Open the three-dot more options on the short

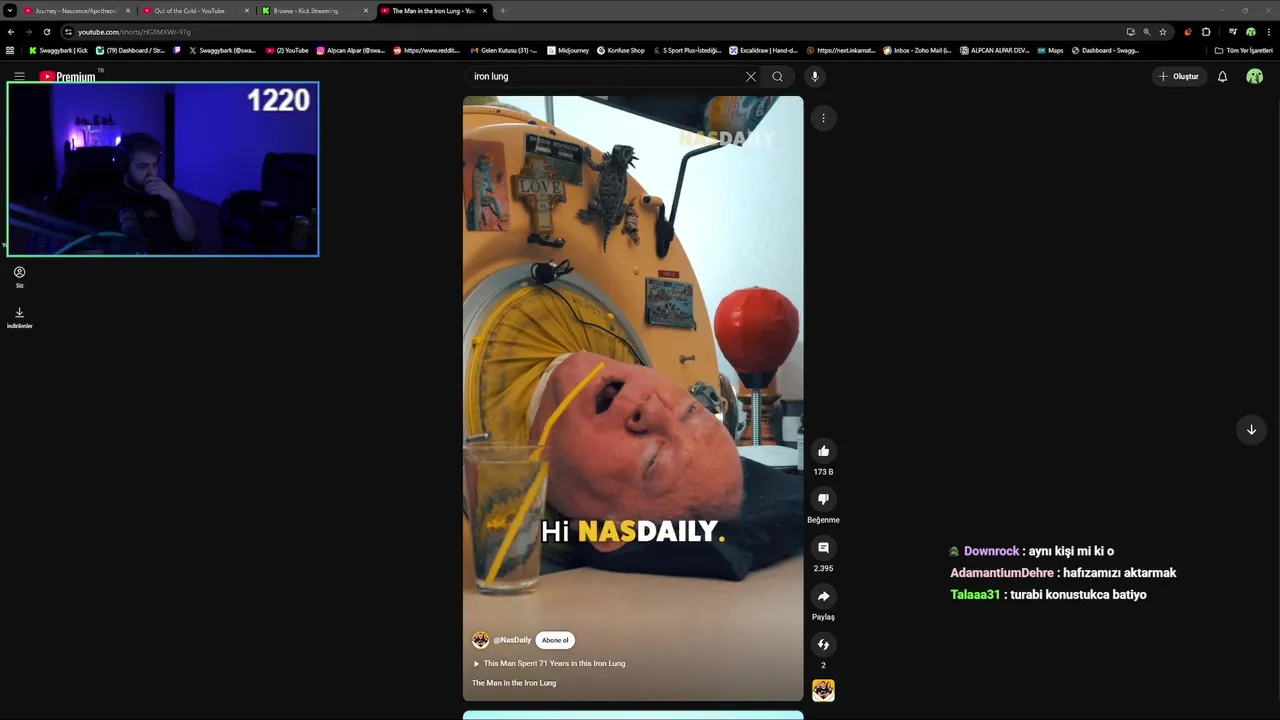tap(823, 118)
